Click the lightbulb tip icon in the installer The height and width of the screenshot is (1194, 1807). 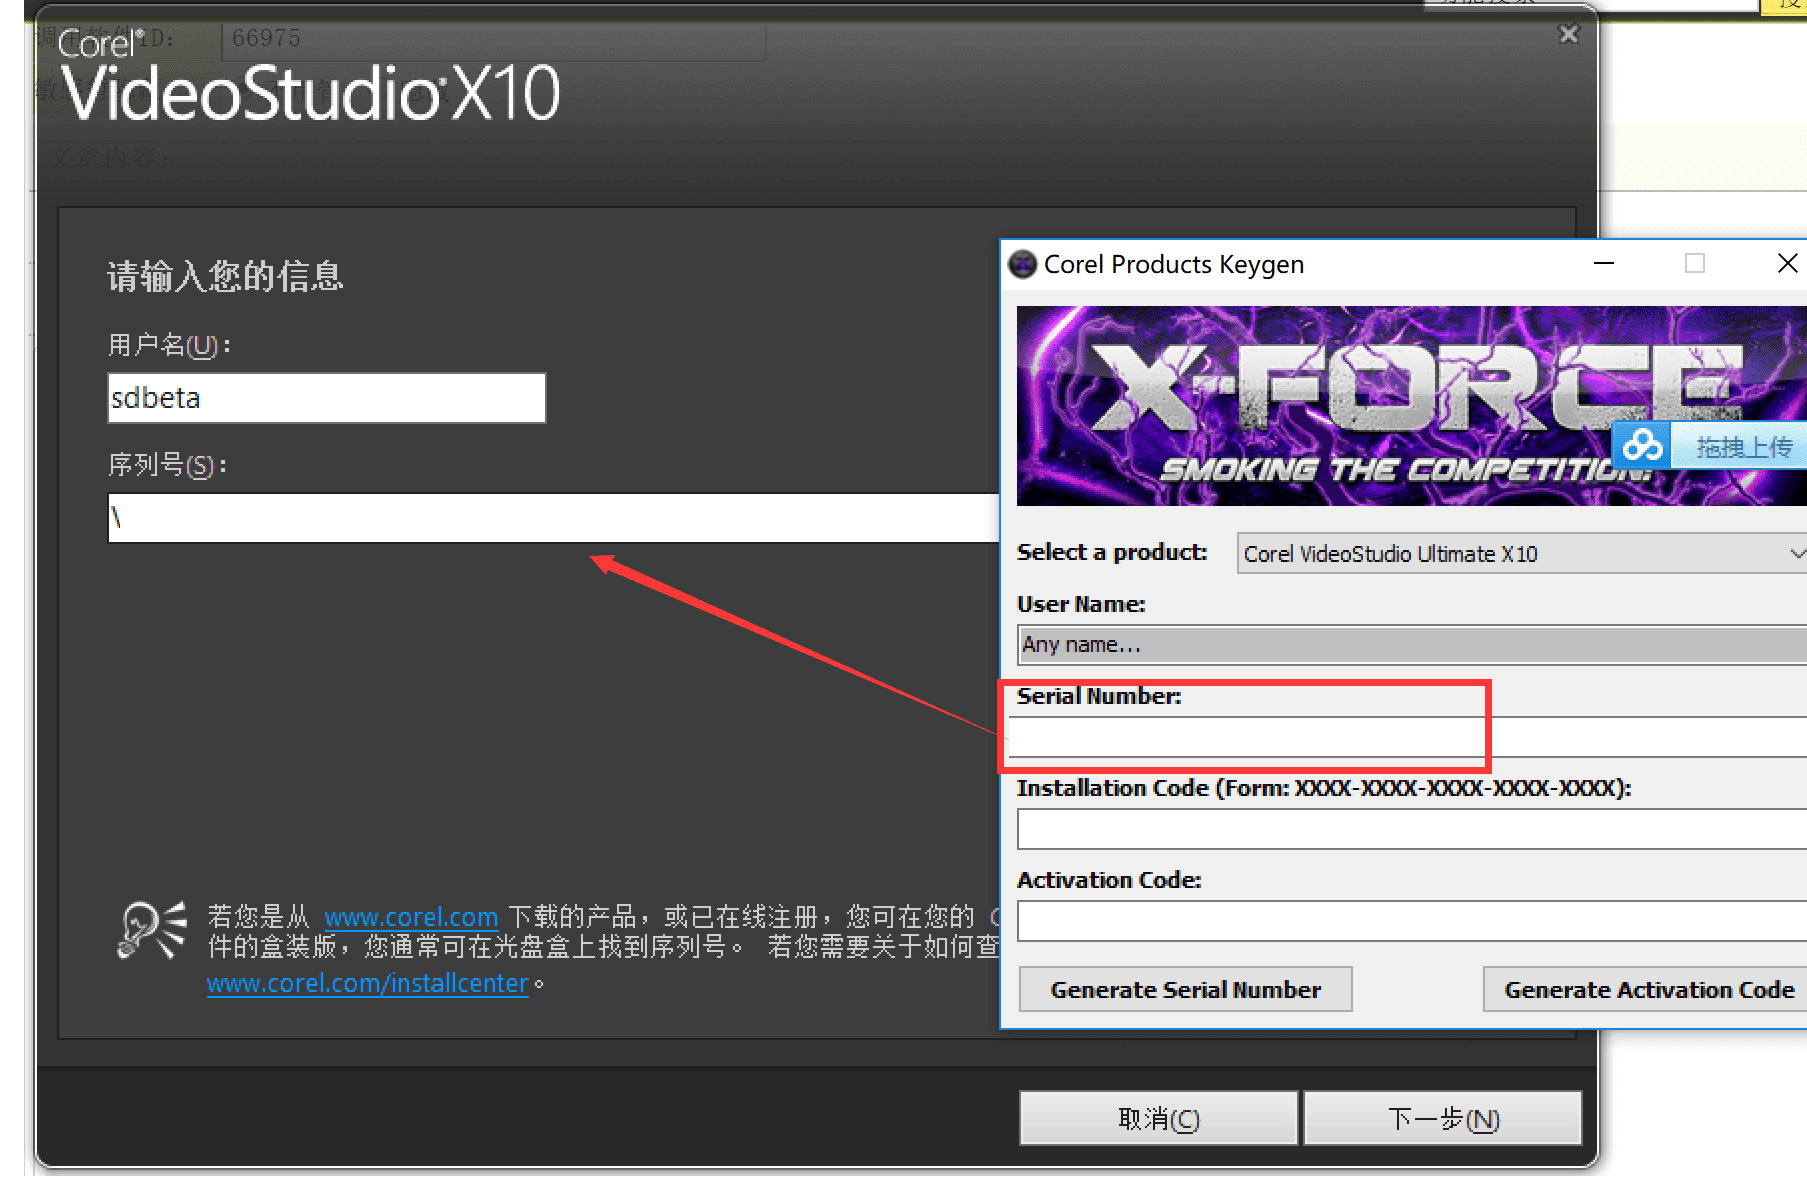click(x=152, y=930)
